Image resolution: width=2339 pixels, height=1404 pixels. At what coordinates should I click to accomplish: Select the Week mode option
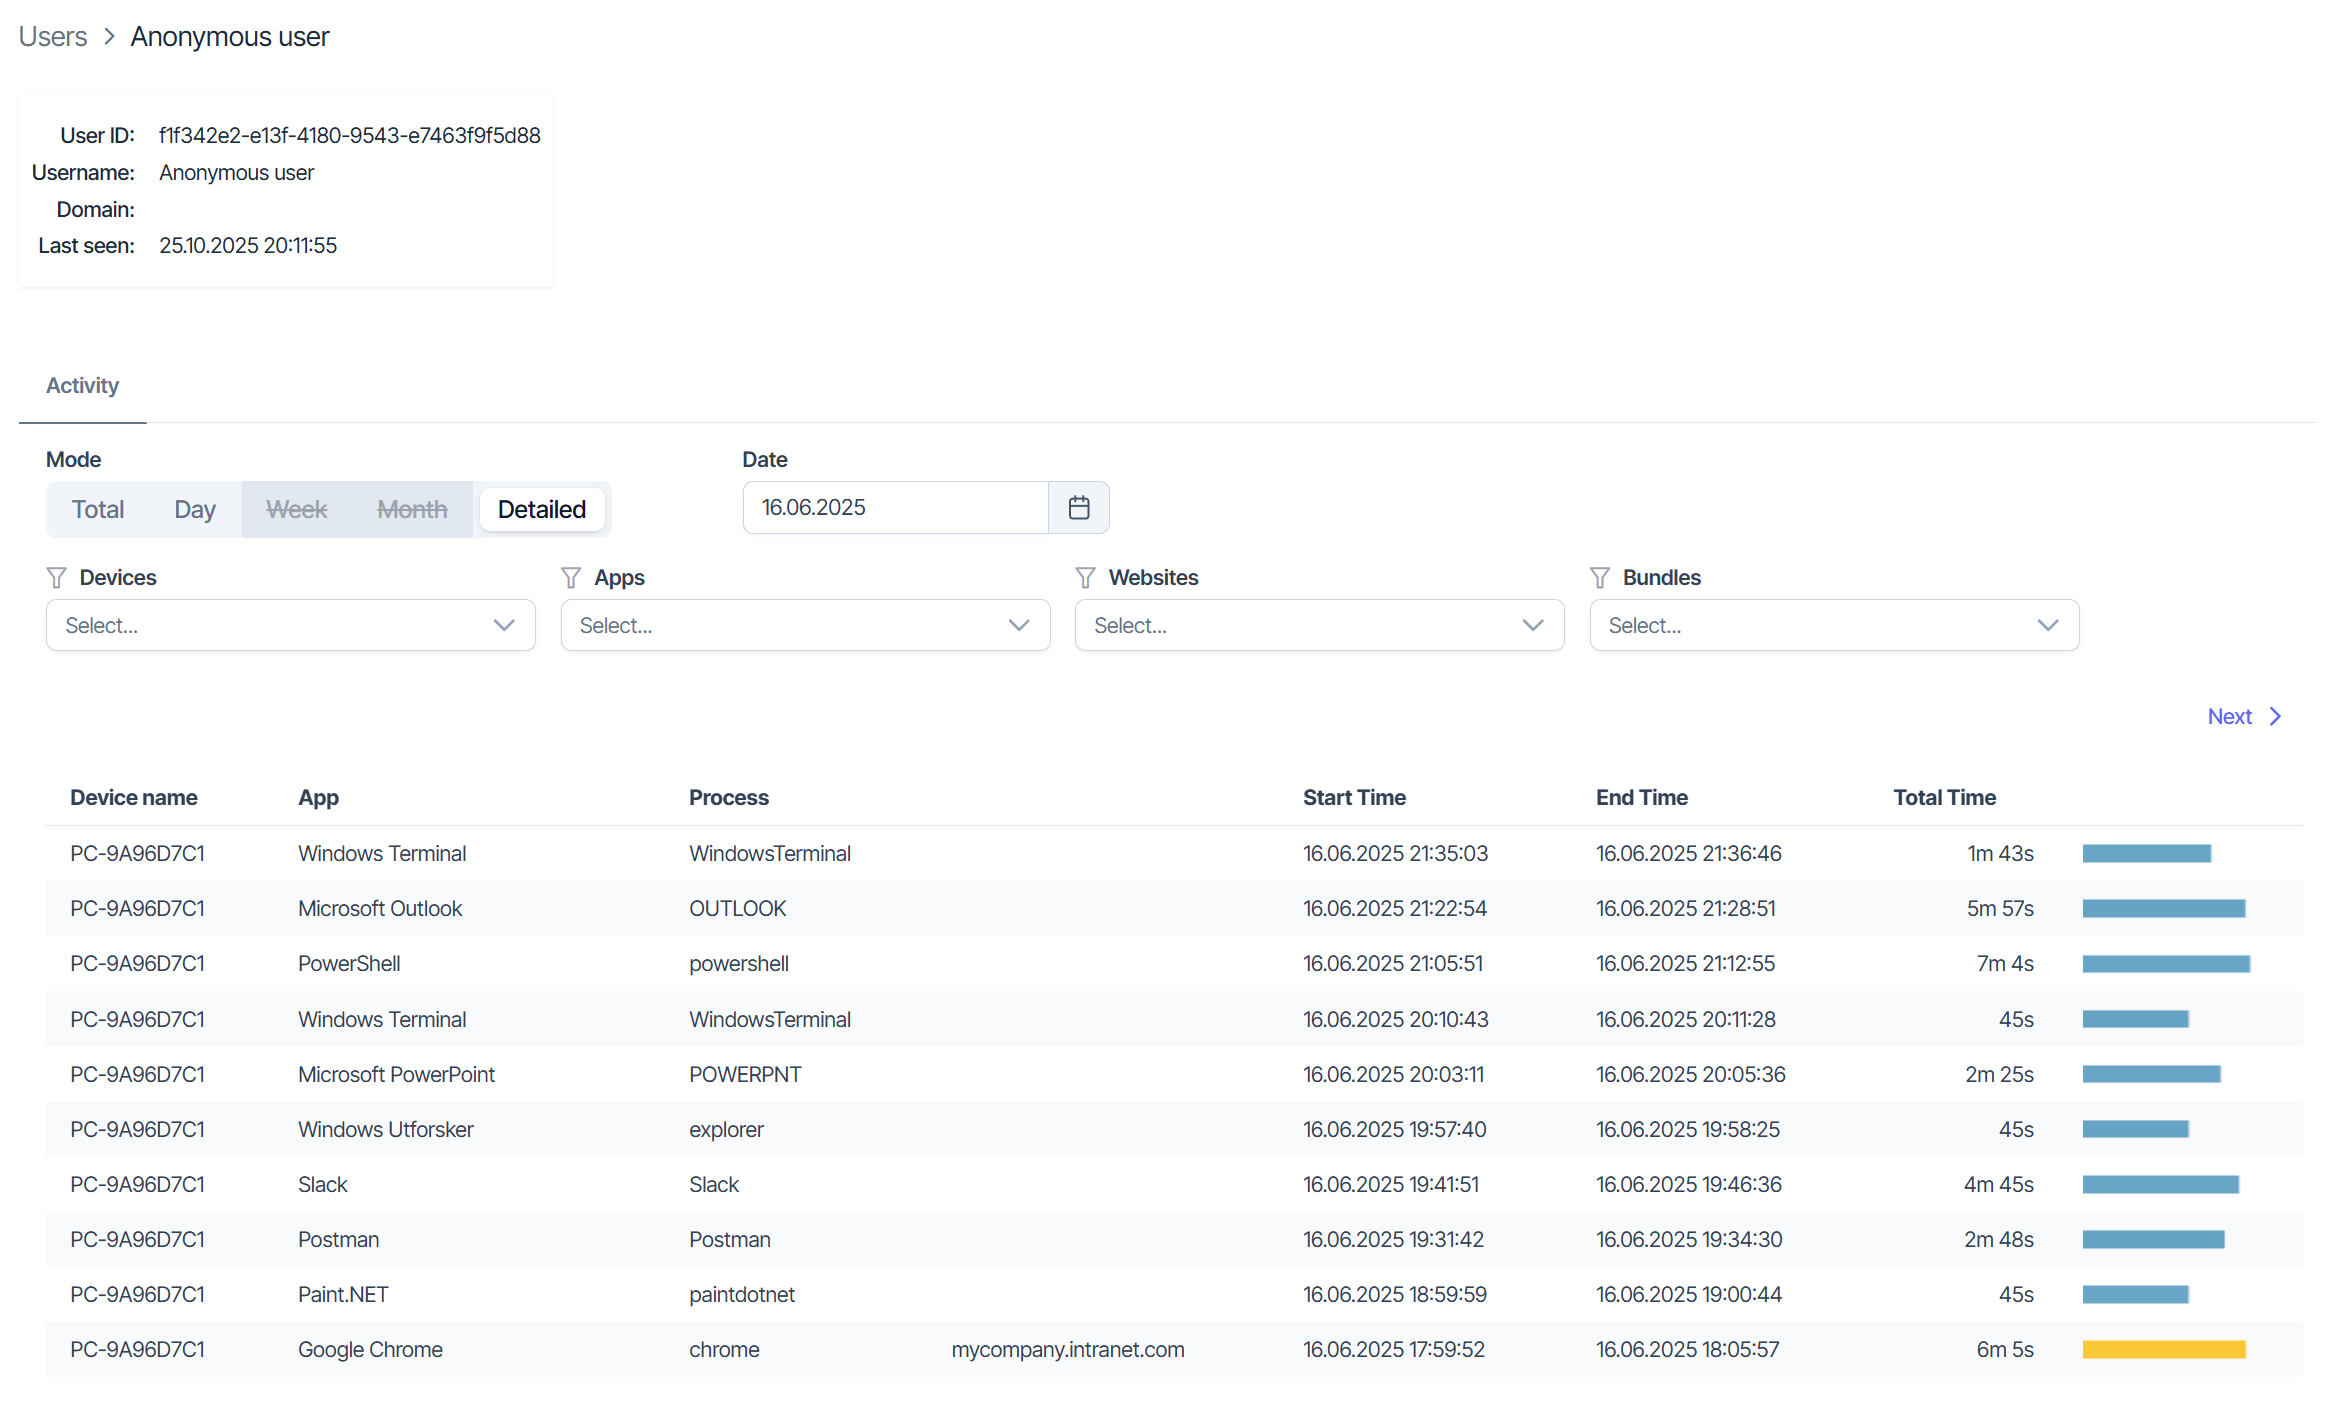pos(297,509)
